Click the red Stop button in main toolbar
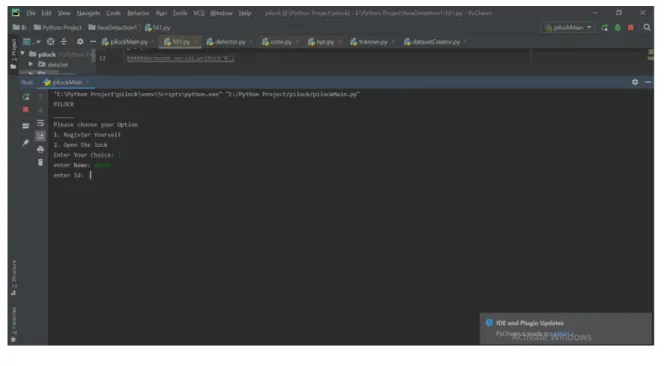Image resolution: width=664 pixels, height=366 pixels. coord(631,28)
